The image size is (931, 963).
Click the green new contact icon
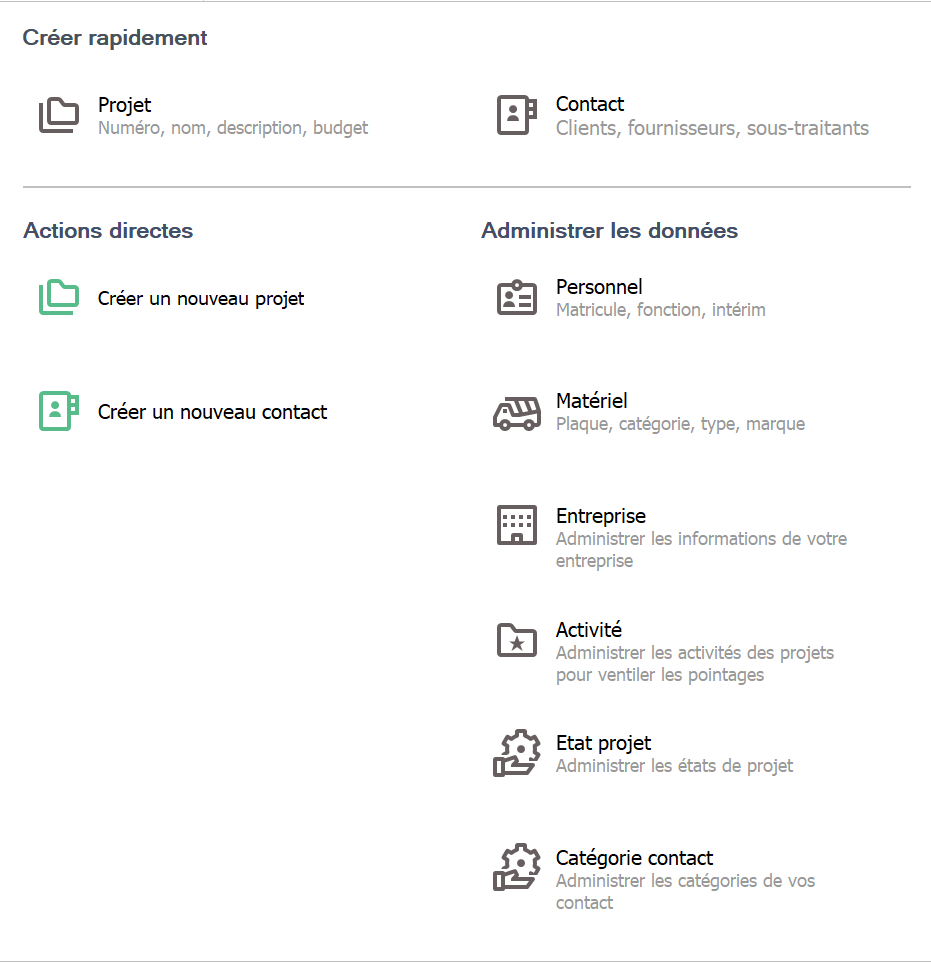[x=59, y=411]
